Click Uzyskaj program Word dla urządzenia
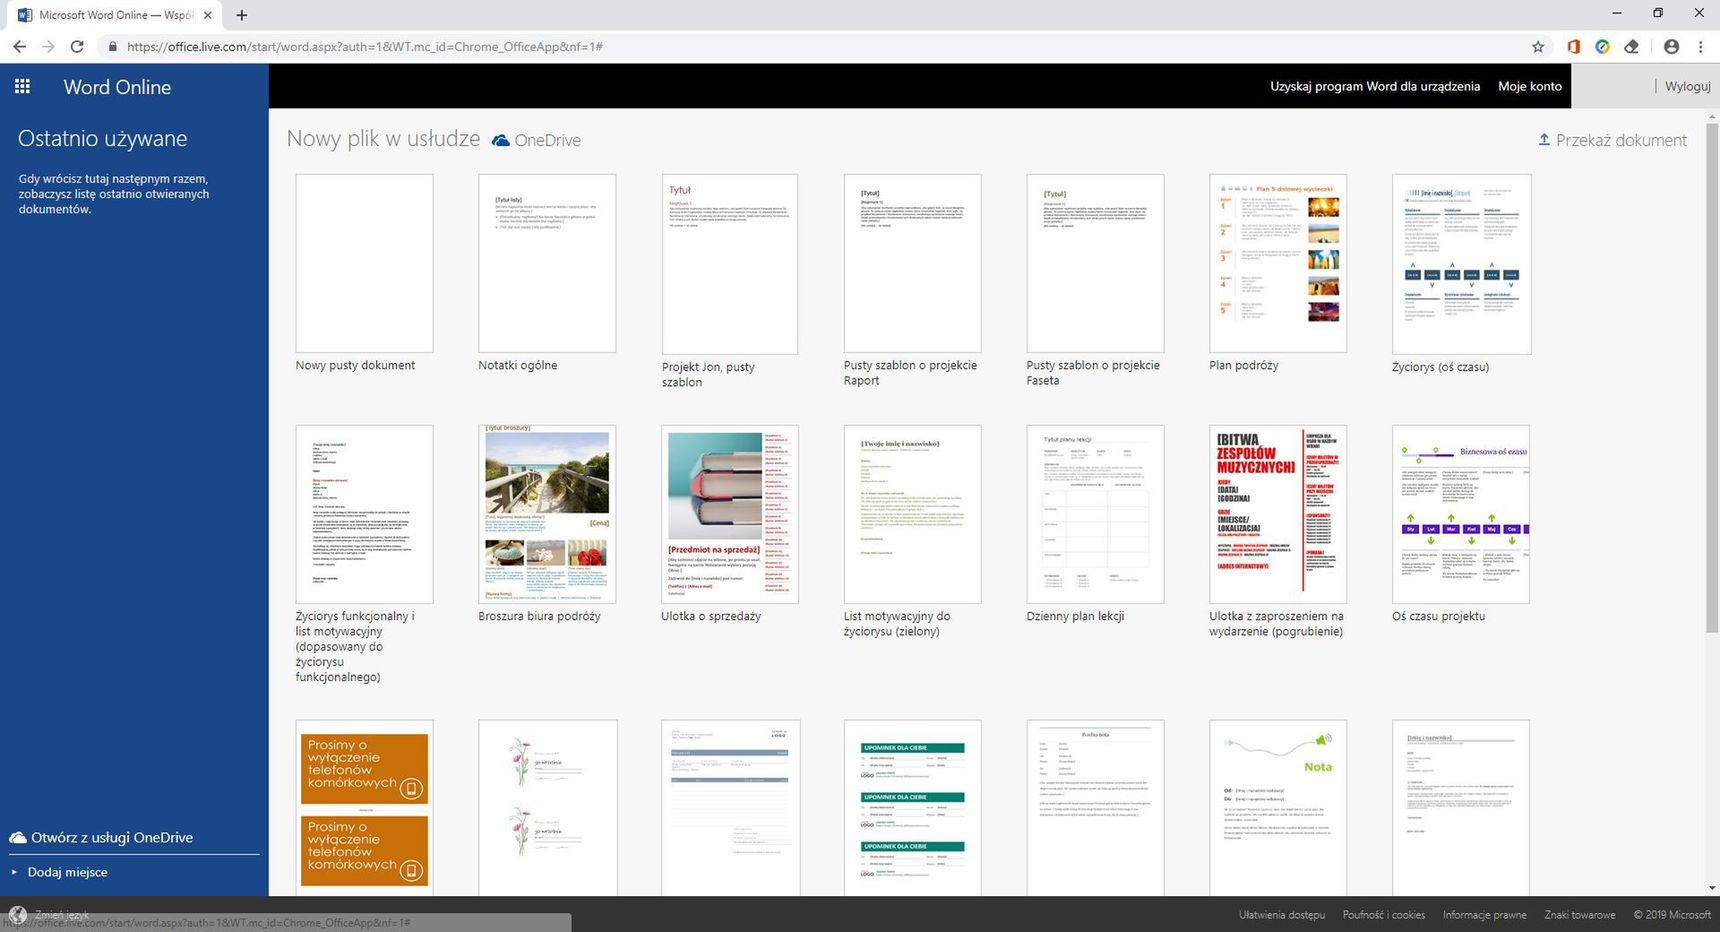Viewport: 1720px width, 932px height. 1375,86
